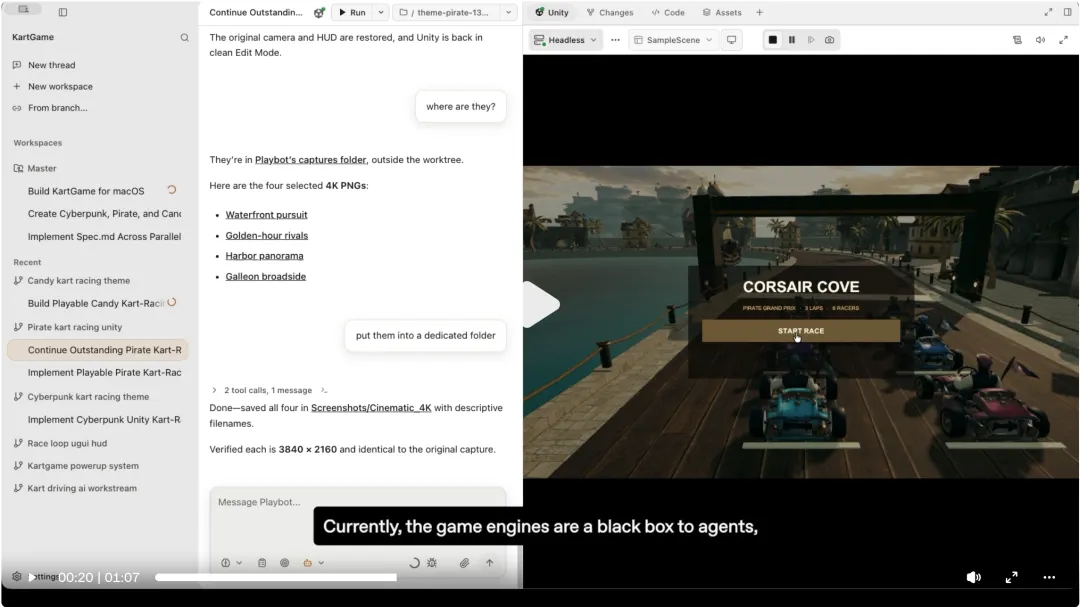Toggle the Unity view audio speaker
Image resolution: width=1080 pixels, height=607 pixels.
[x=1040, y=40]
